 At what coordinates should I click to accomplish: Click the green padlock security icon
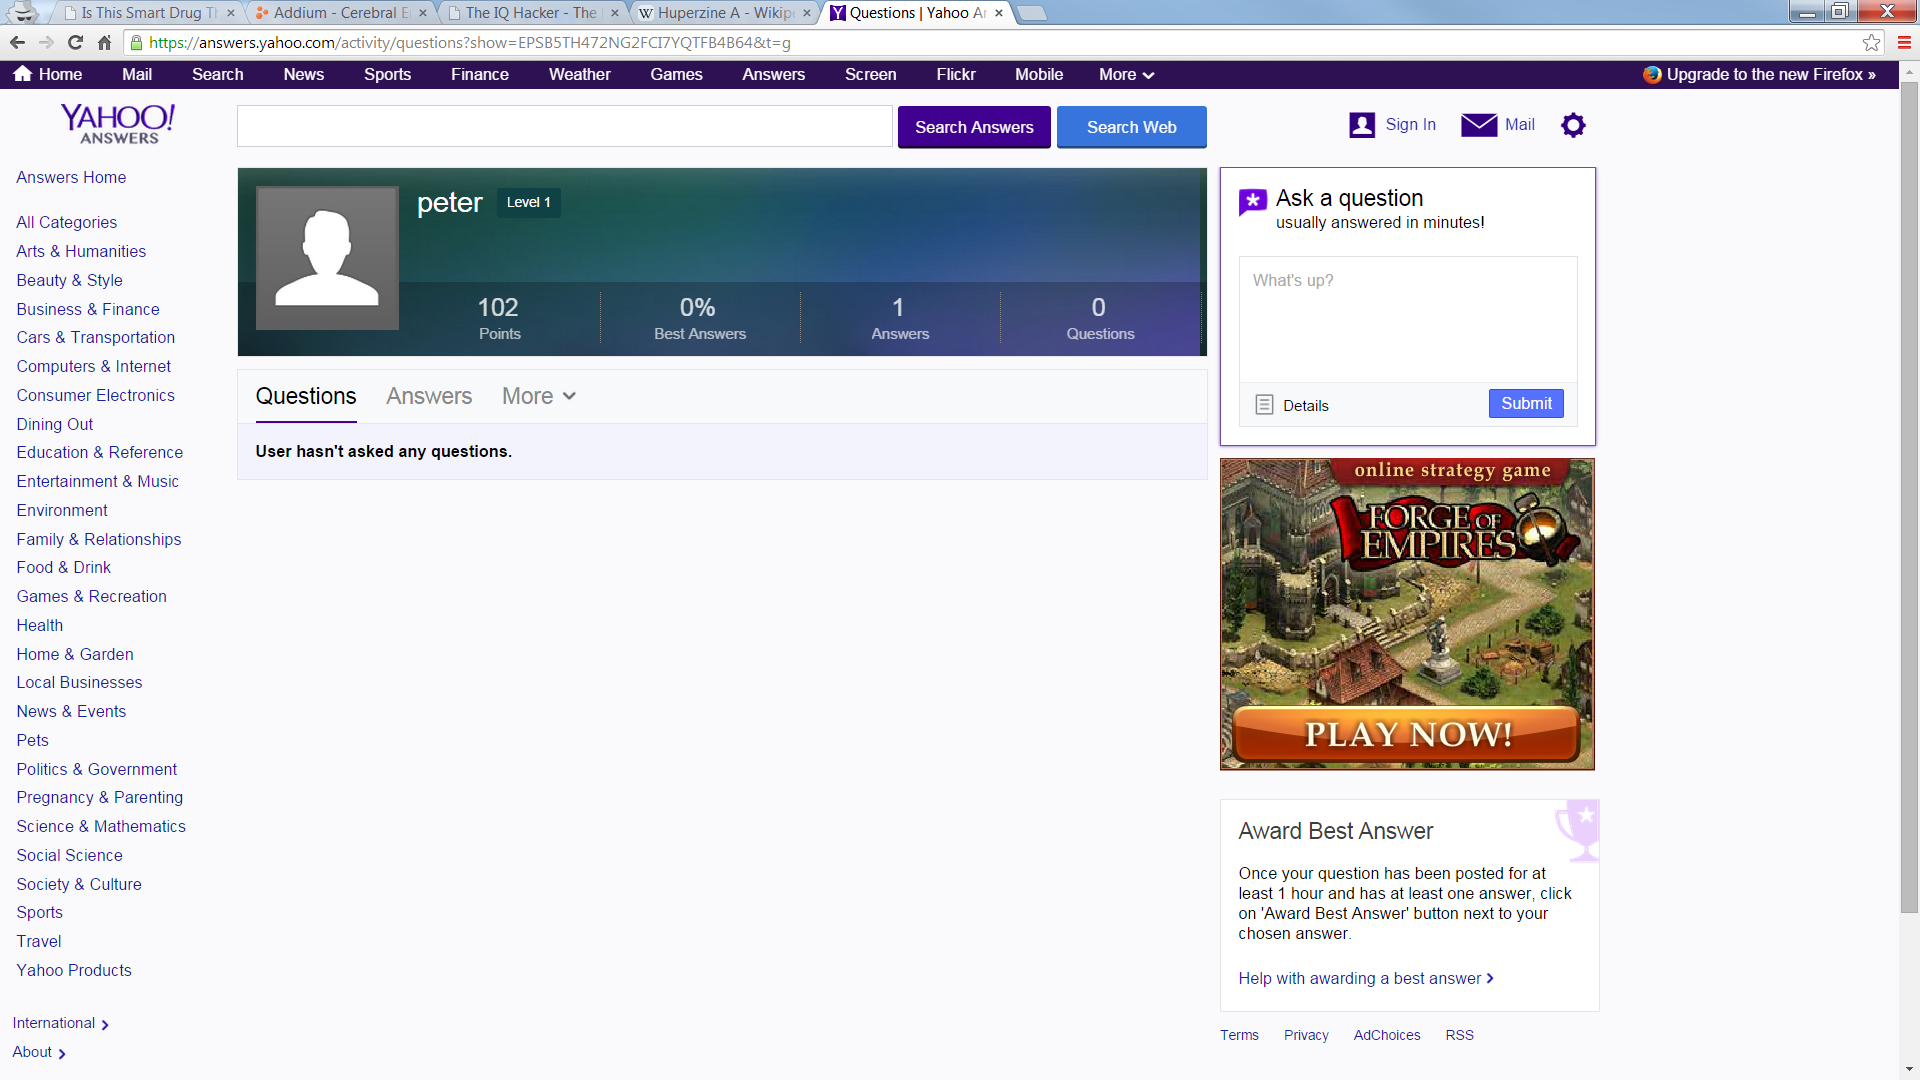(137, 42)
